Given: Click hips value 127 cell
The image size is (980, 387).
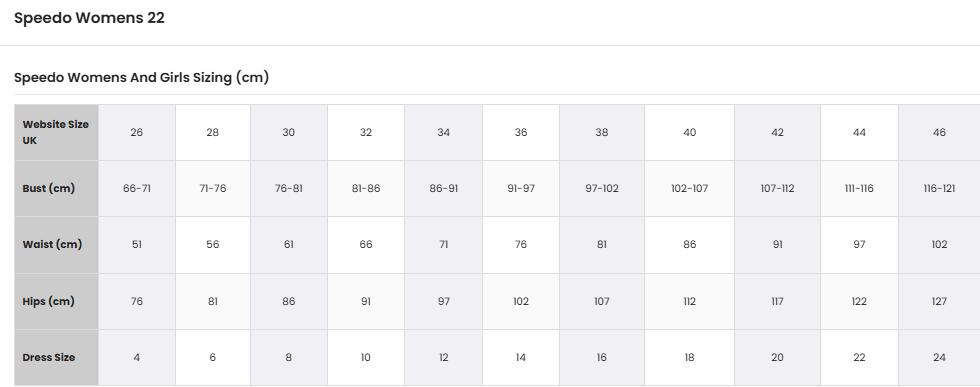Looking at the screenshot, I should pos(939,301).
